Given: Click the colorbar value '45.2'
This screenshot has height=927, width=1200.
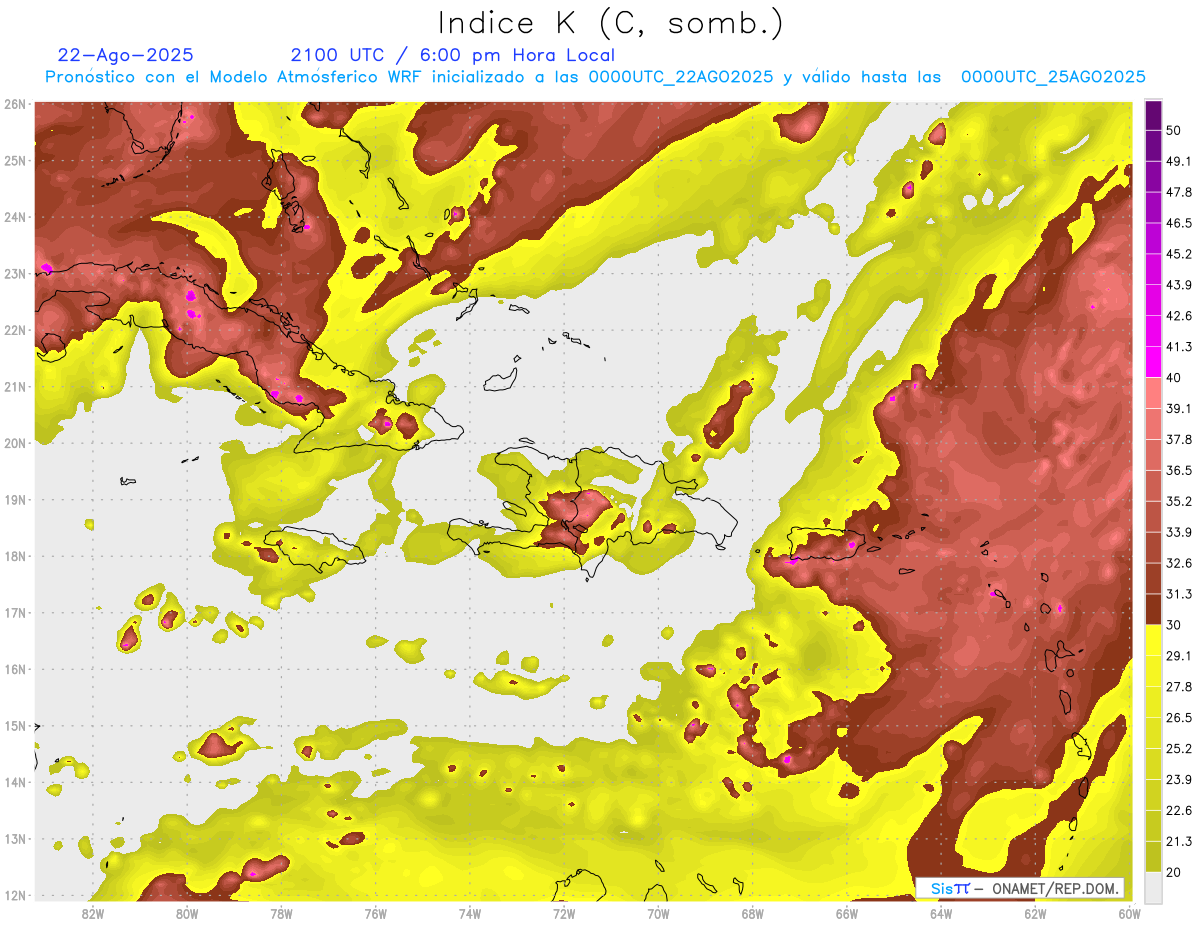Looking at the screenshot, I should pos(1178,254).
